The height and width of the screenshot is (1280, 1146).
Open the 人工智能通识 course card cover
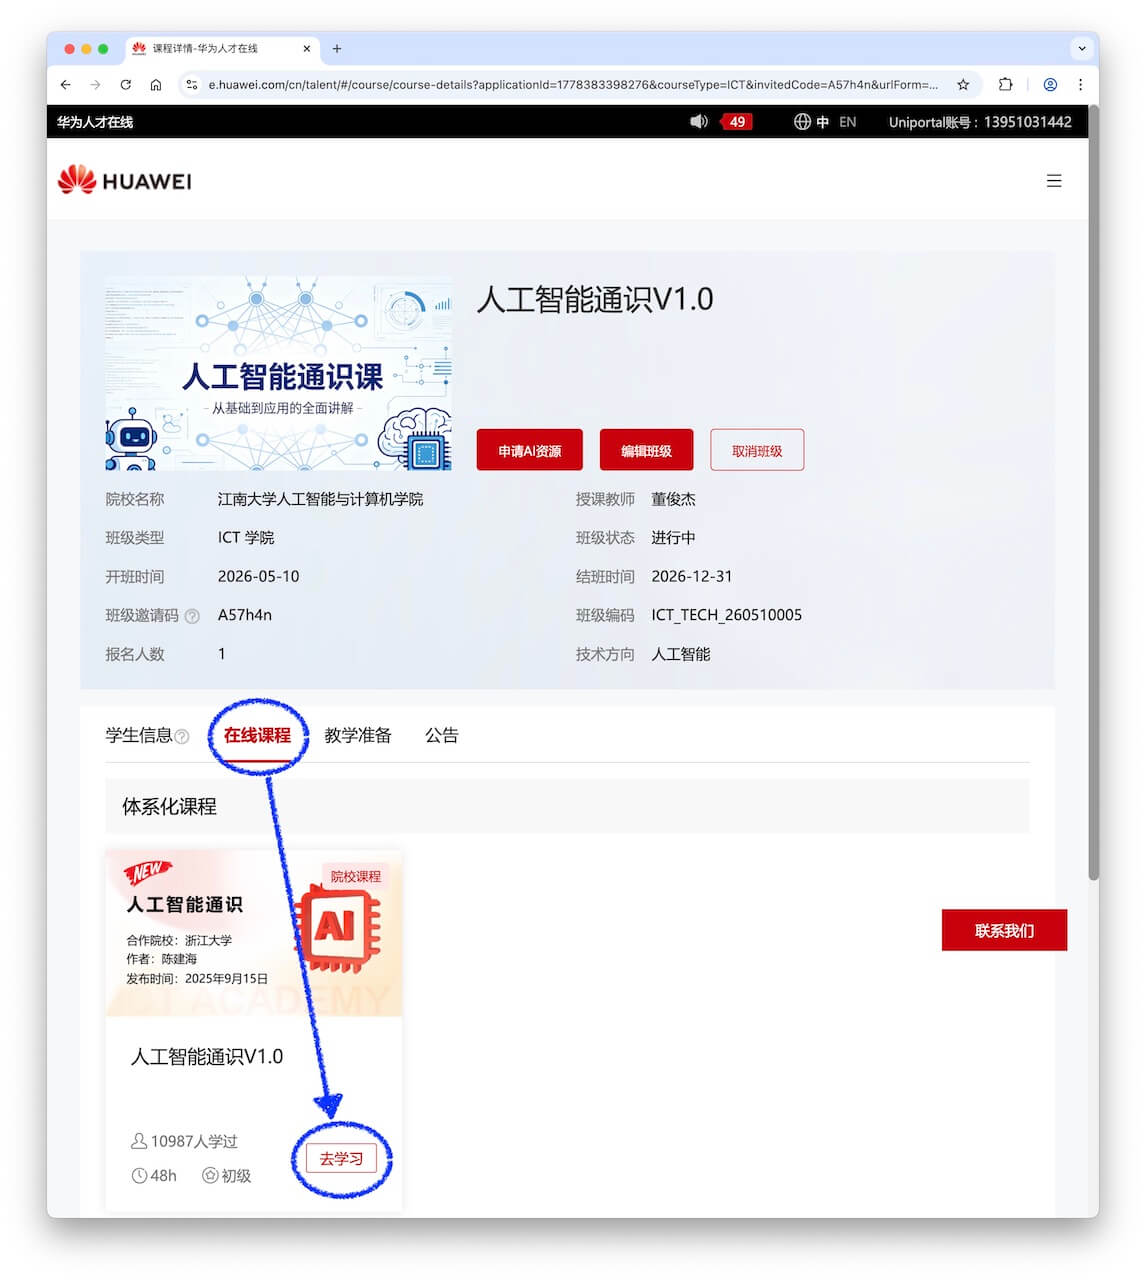[254, 933]
